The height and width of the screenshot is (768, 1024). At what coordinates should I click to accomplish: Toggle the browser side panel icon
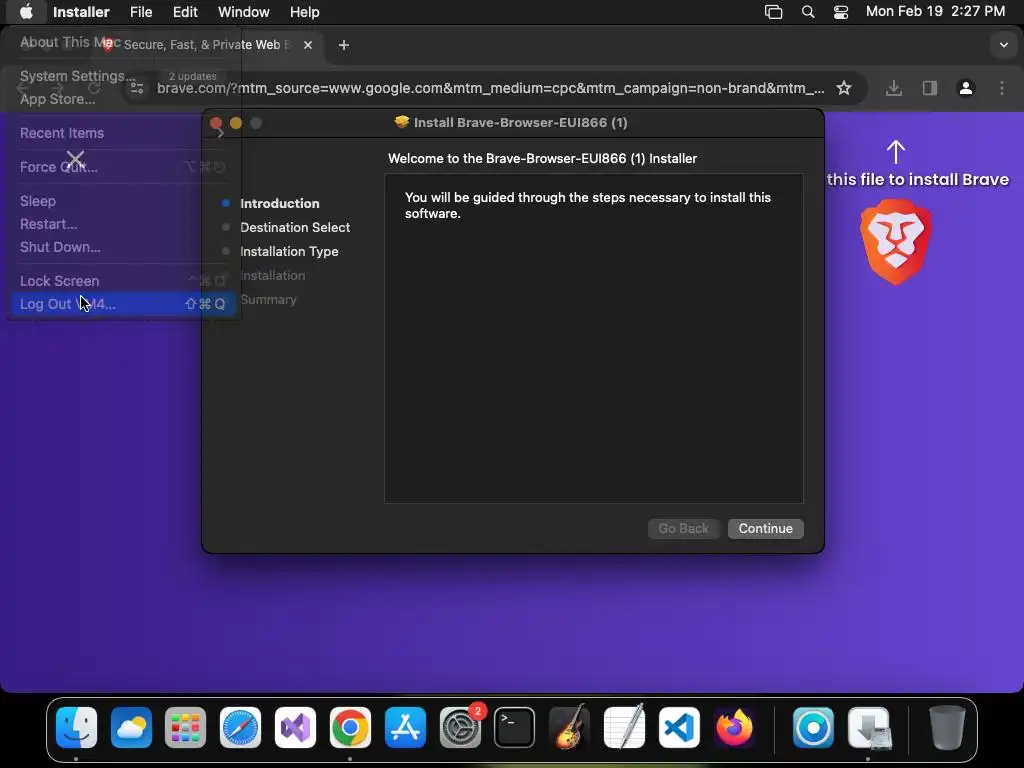[x=930, y=88]
